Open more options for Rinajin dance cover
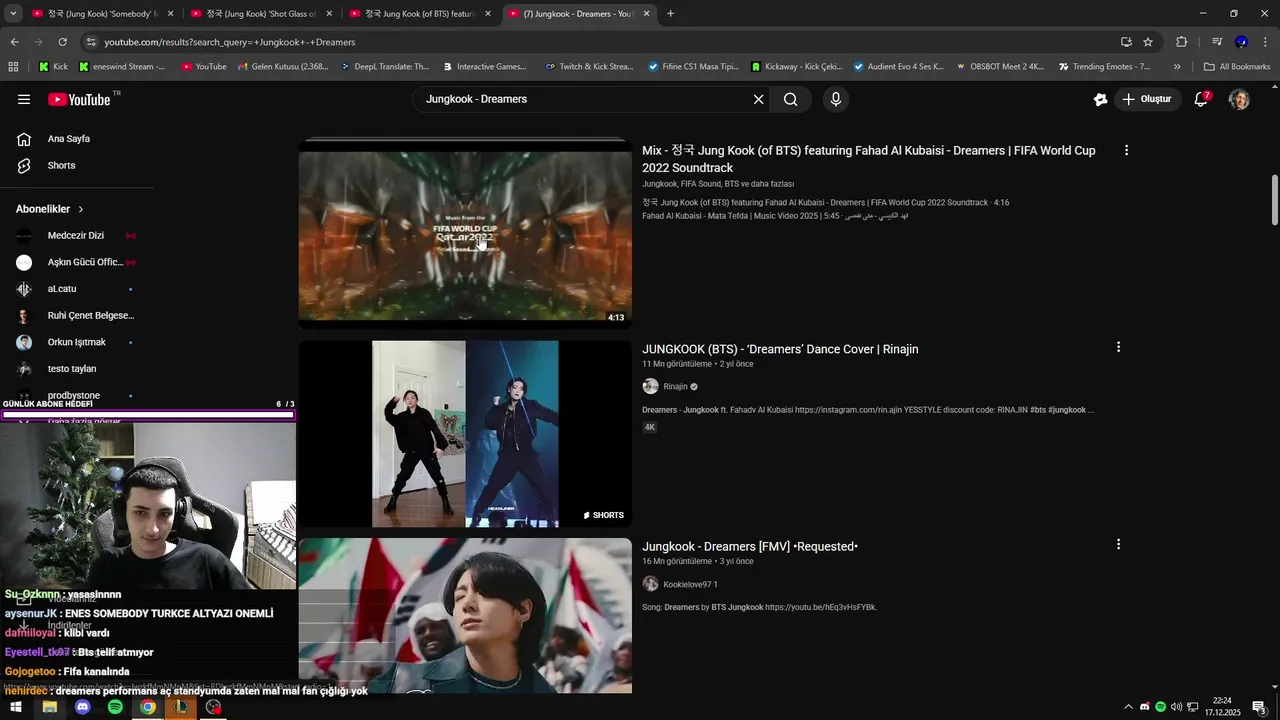 [1118, 347]
